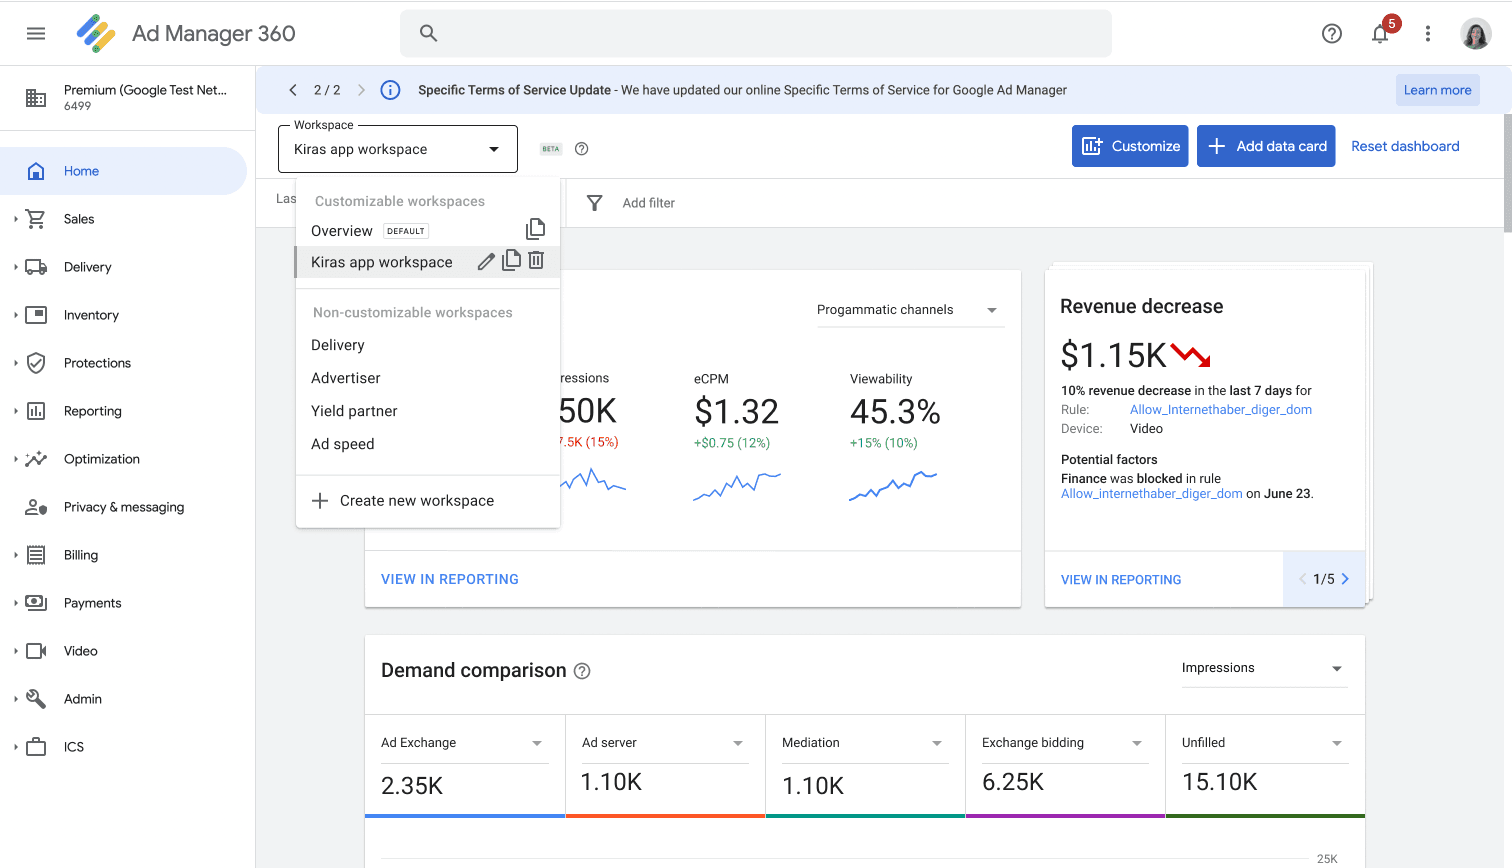Click the Add data card button
Viewport: 1512px width, 868px height.
[x=1266, y=146]
